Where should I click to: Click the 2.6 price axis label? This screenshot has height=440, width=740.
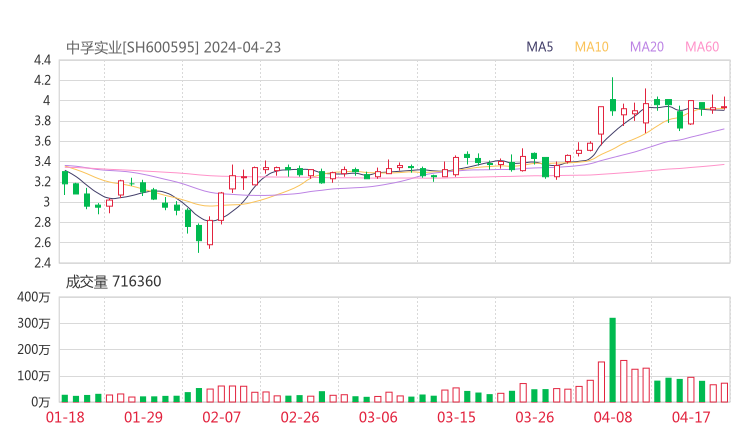coord(42,243)
